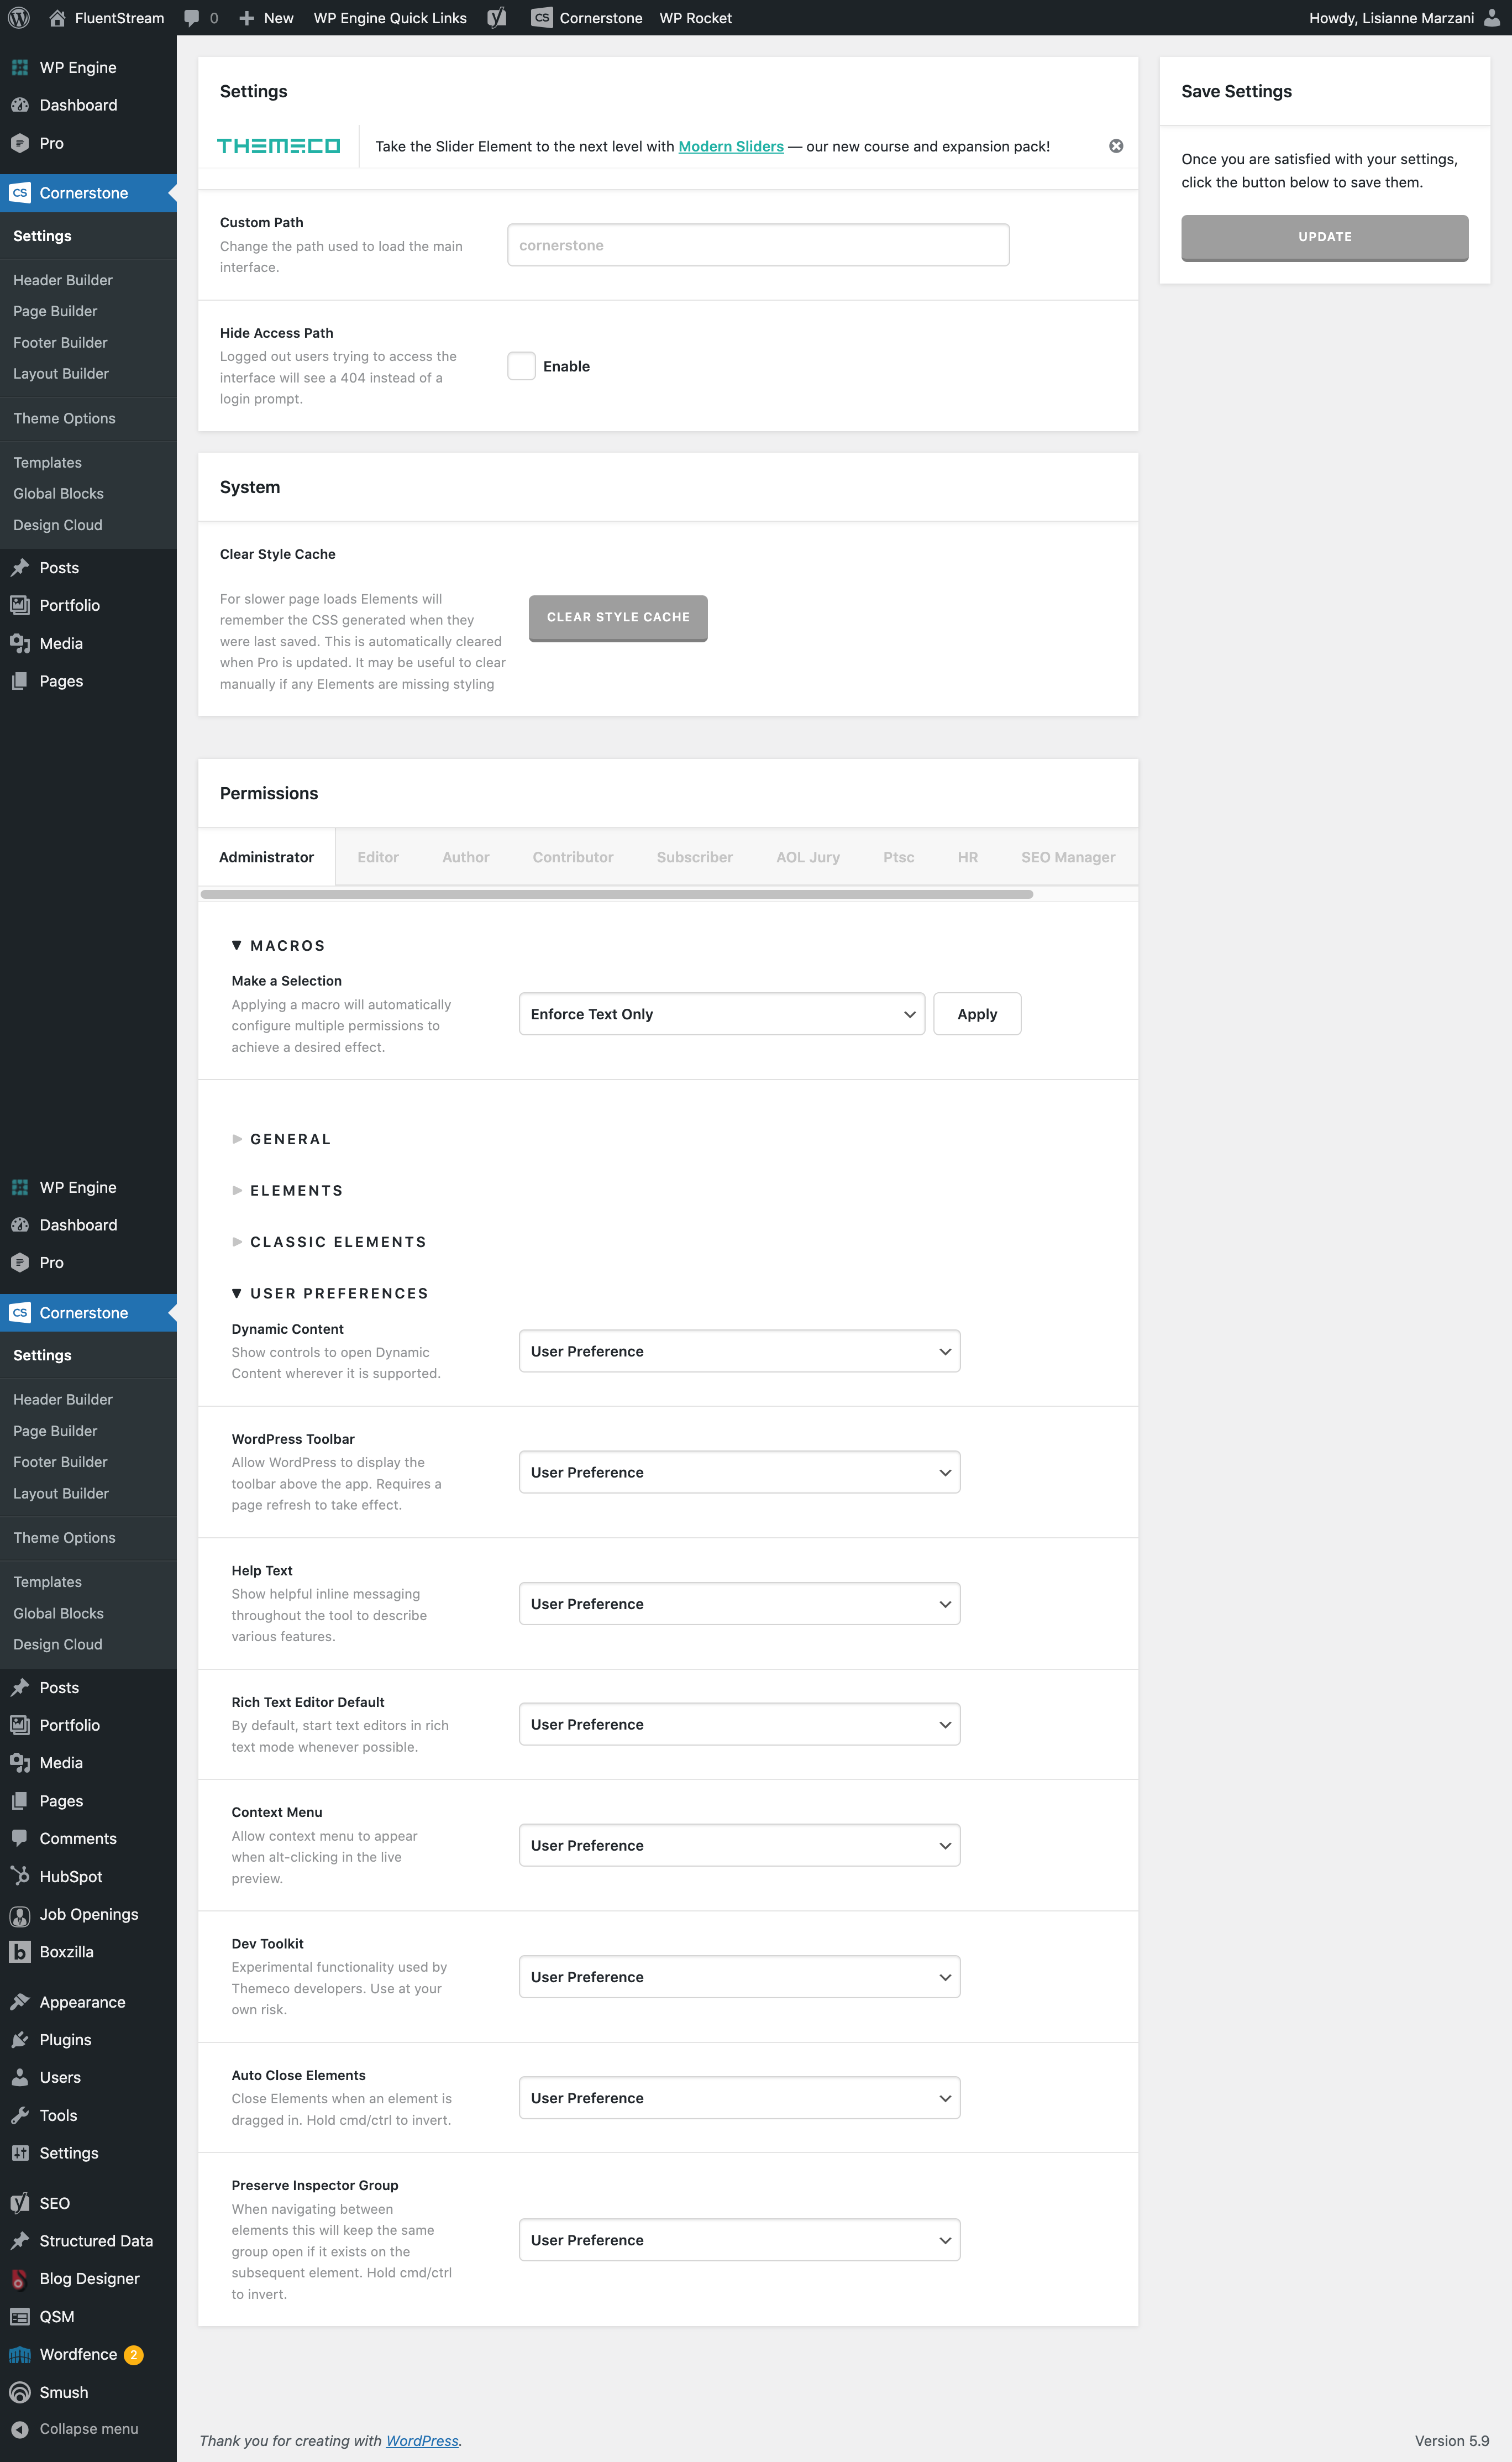Open the Blog Designer sidebar icon
The width and height of the screenshot is (1512, 2462).
coord(19,2278)
